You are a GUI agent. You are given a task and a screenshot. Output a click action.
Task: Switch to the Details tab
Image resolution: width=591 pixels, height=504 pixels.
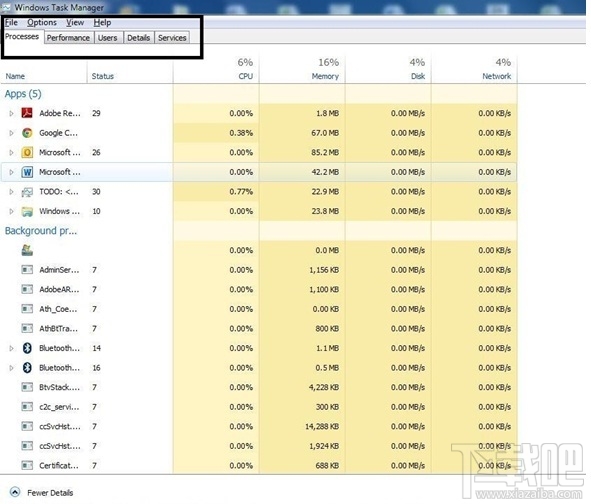138,38
